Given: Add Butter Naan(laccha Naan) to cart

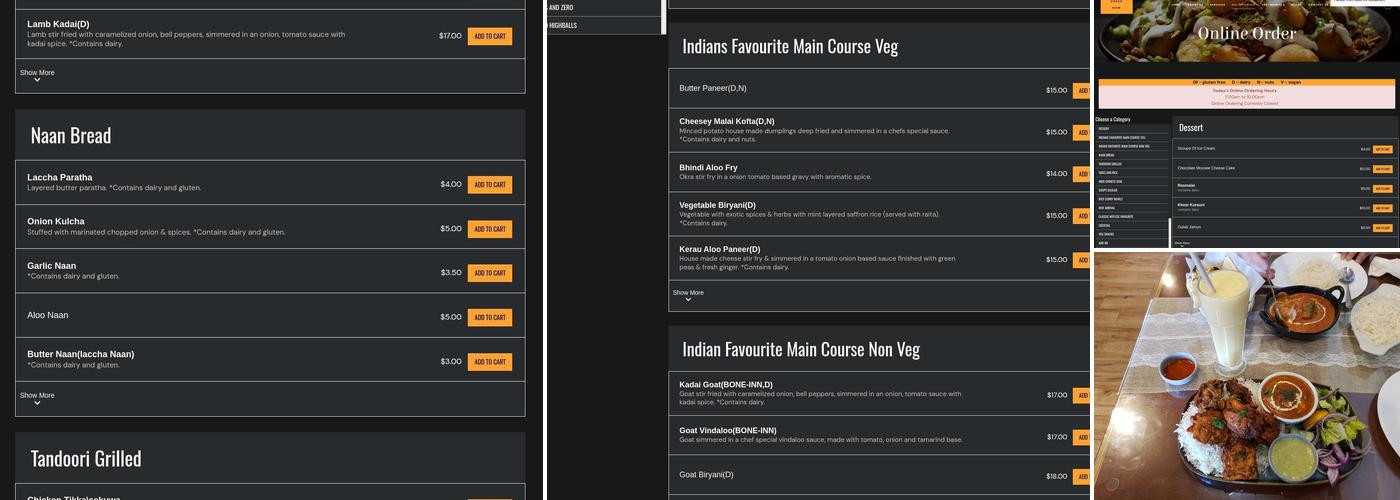Looking at the screenshot, I should coord(489,362).
